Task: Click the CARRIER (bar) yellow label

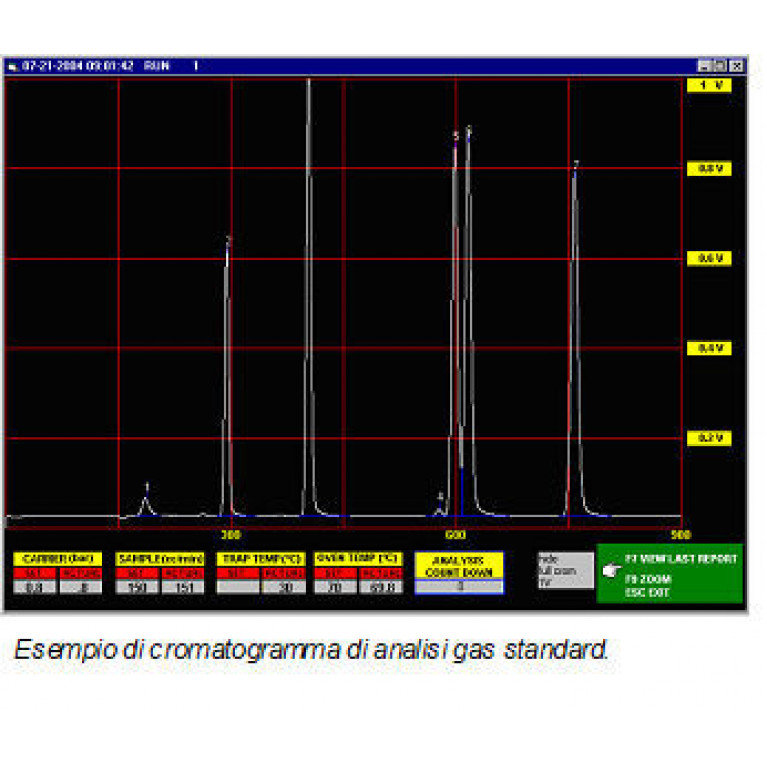Action: [x=58, y=559]
